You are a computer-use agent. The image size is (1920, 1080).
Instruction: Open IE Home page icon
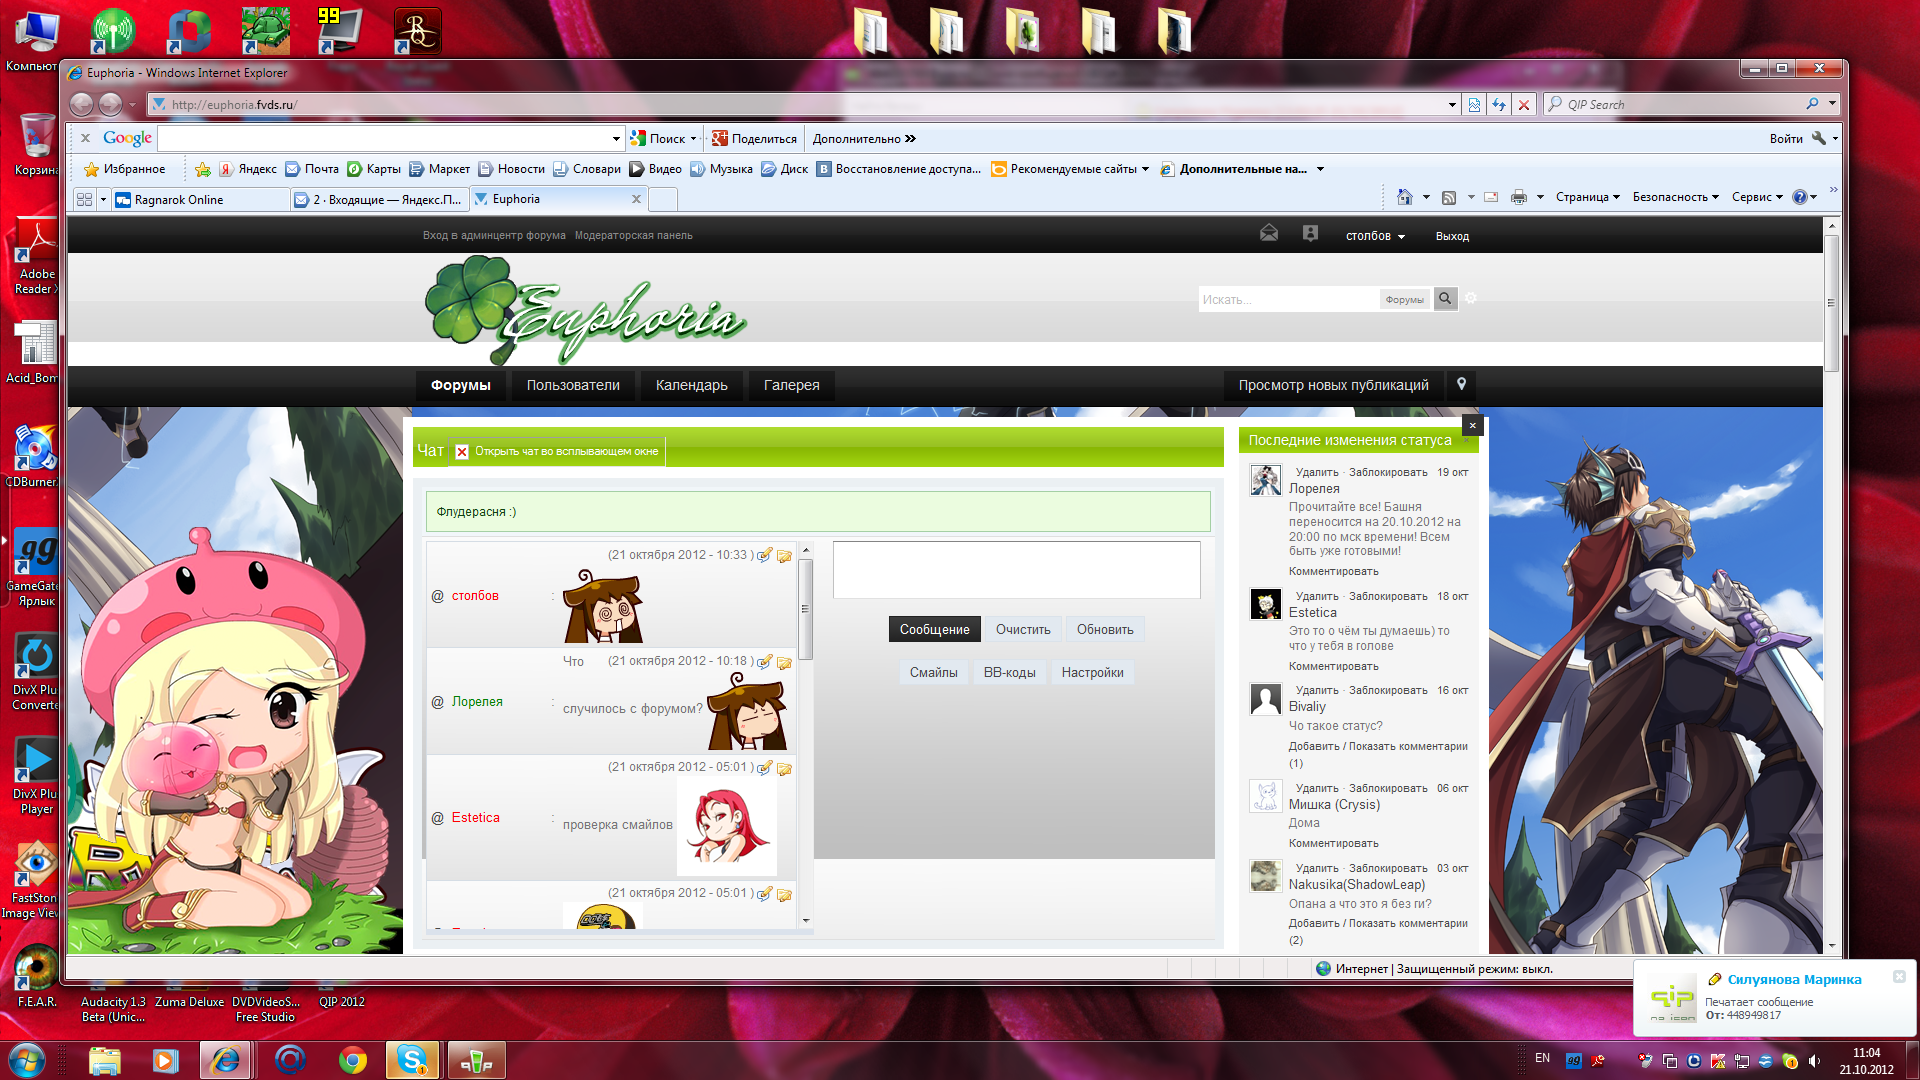tap(1405, 197)
